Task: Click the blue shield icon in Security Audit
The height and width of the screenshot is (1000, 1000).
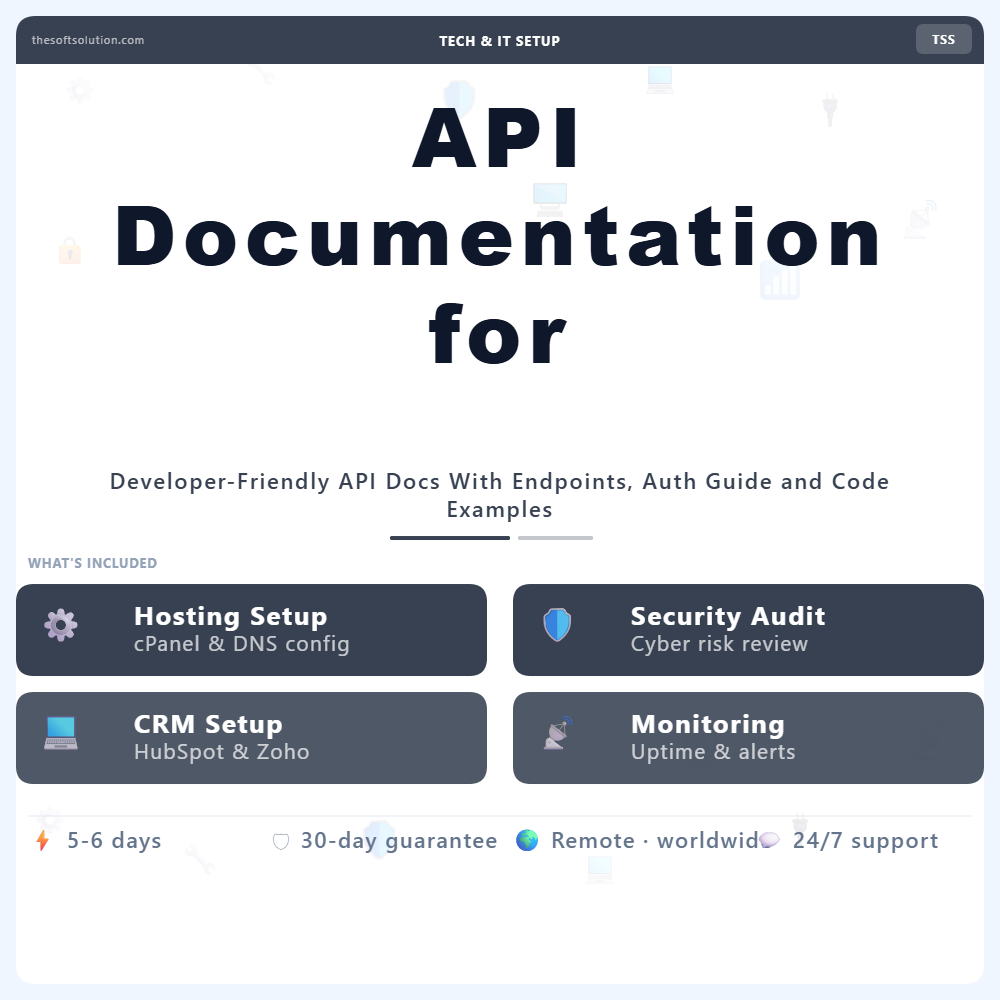Action: (557, 625)
